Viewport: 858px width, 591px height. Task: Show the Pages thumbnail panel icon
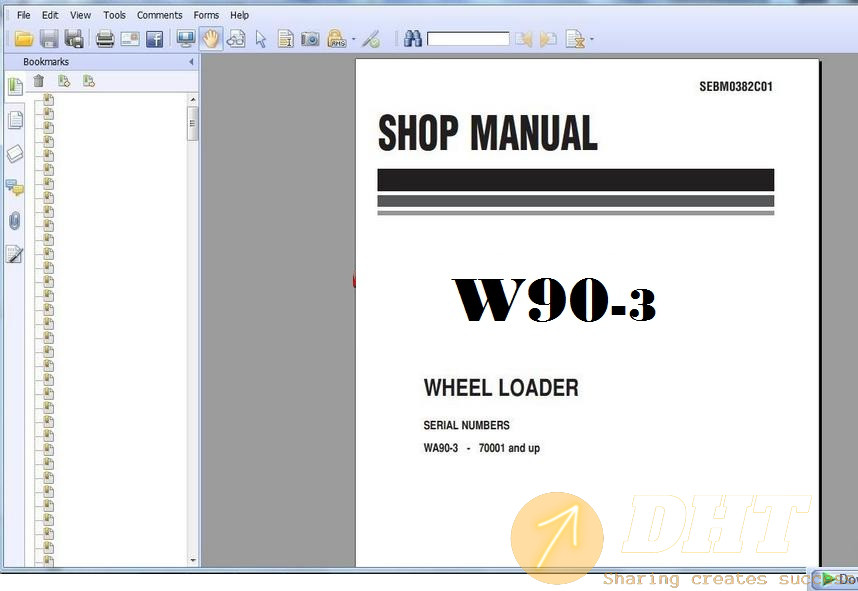point(15,120)
